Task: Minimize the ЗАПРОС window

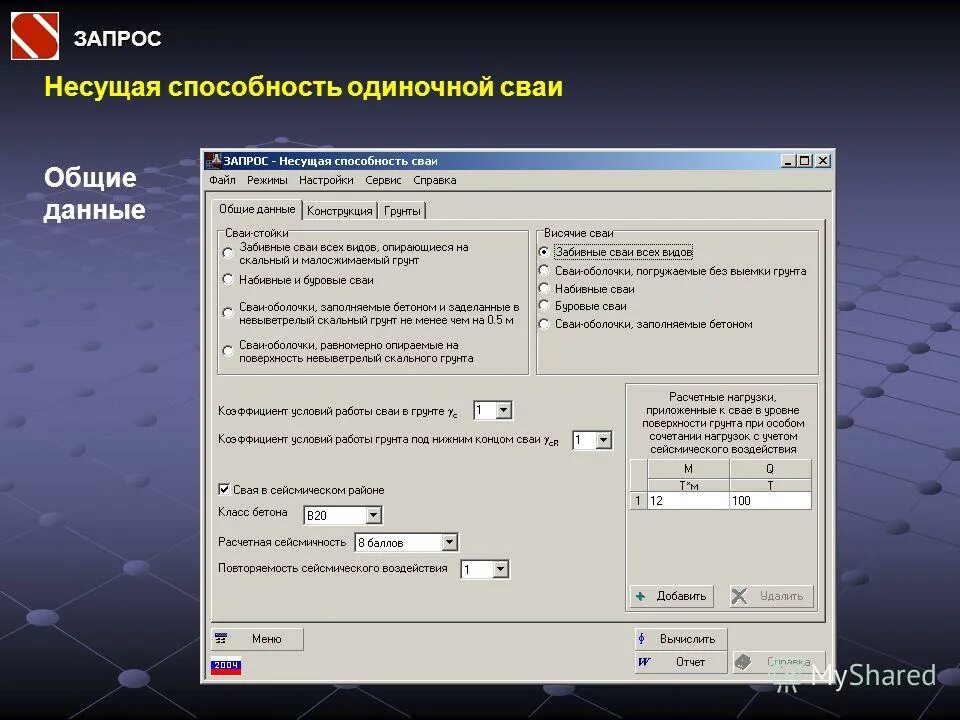Action: tap(789, 161)
